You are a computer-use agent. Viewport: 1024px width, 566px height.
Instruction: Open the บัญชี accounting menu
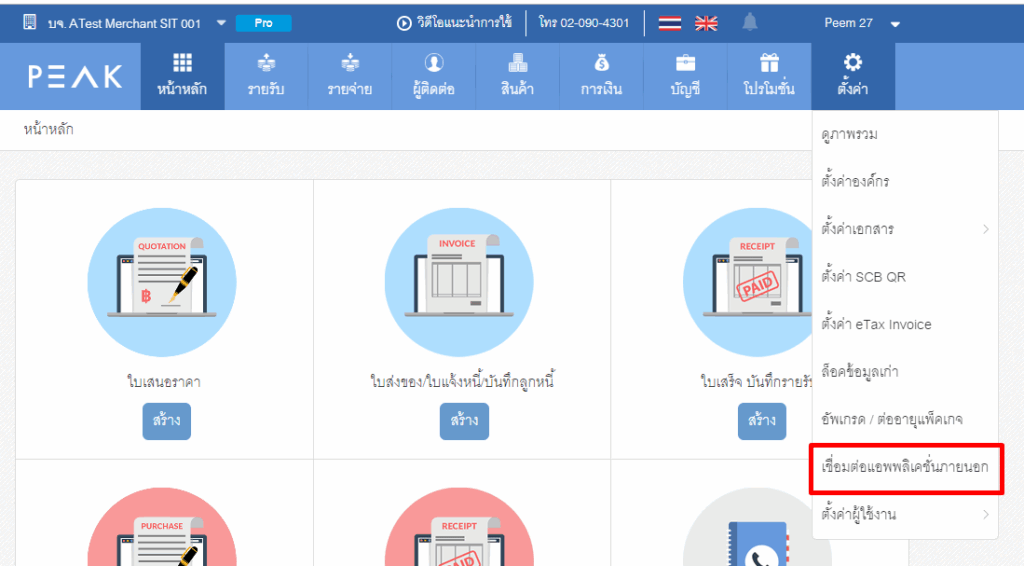click(685, 76)
